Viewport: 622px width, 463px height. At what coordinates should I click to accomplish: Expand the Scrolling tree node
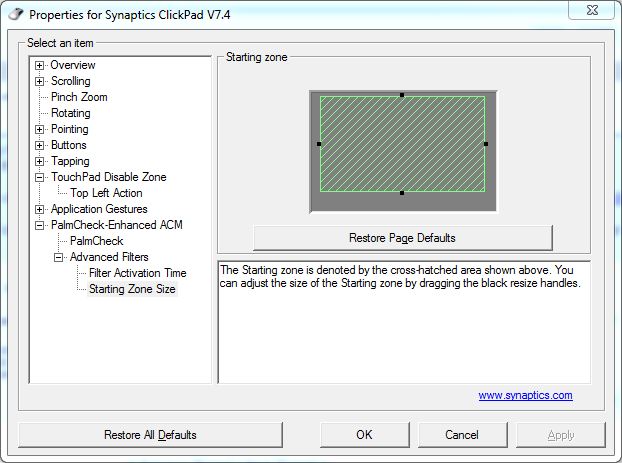click(x=39, y=81)
